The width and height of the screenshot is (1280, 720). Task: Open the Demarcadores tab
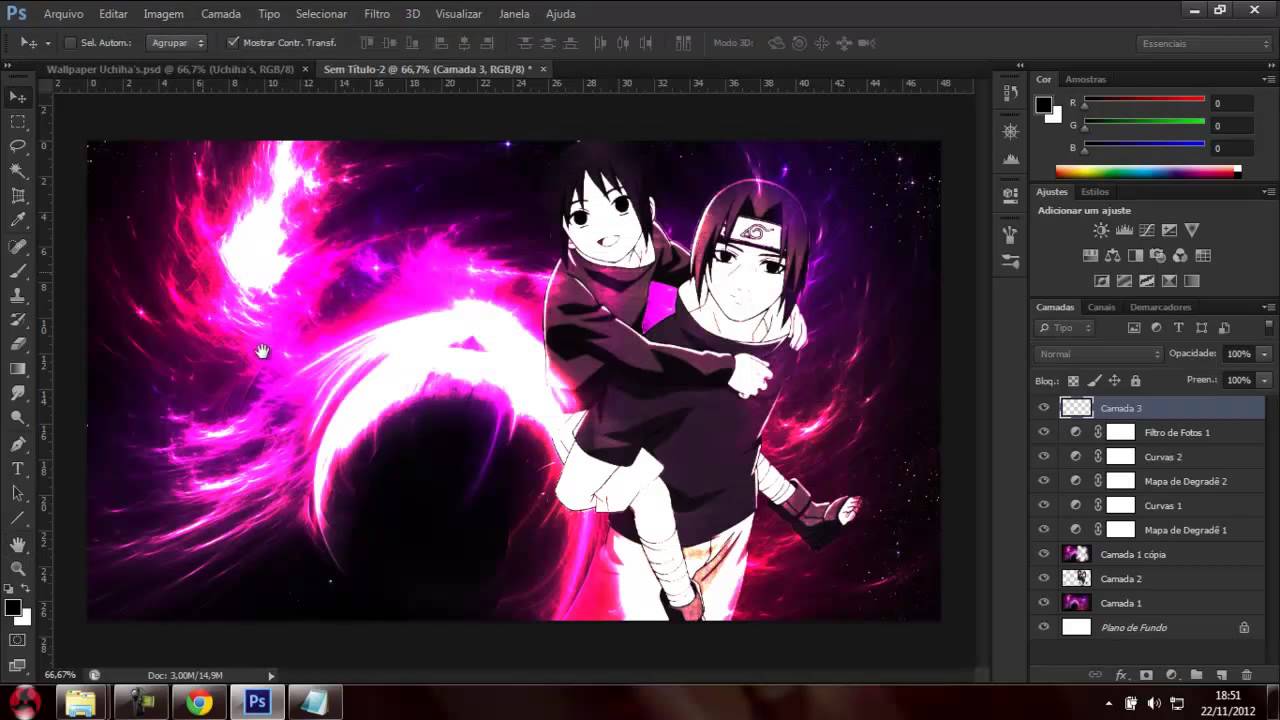coord(1161,307)
